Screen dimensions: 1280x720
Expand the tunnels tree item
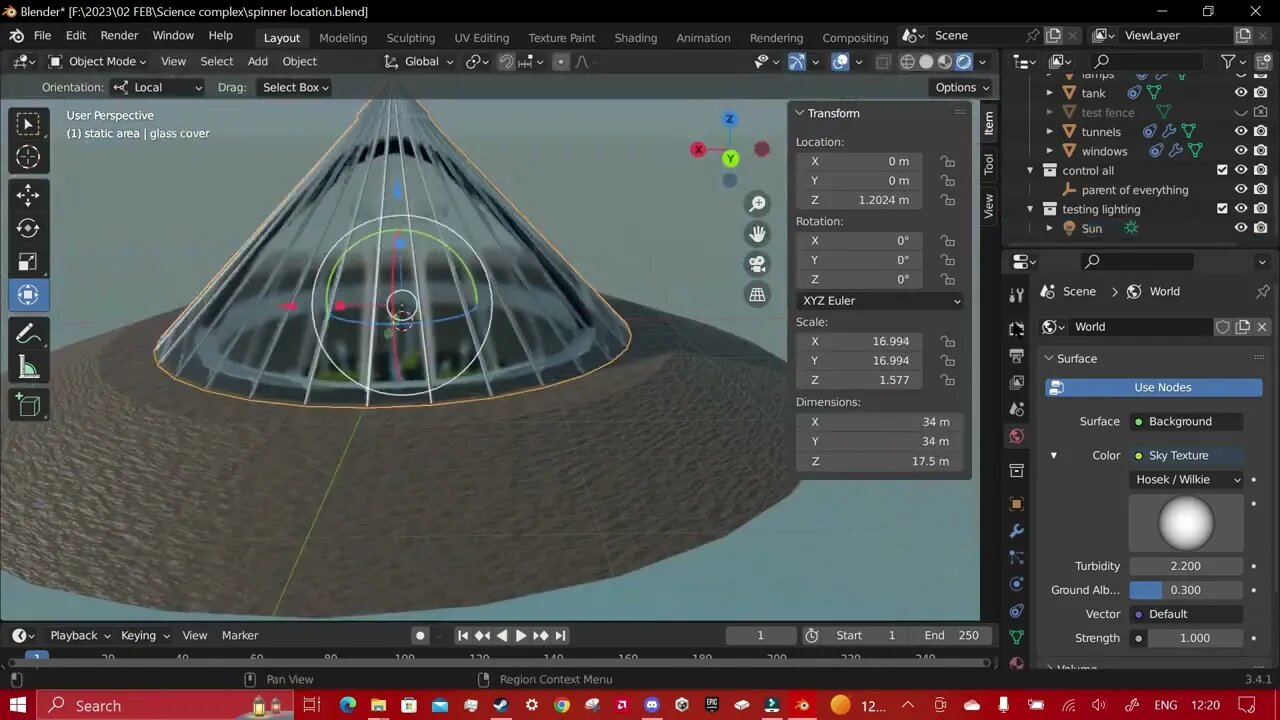point(1050,131)
